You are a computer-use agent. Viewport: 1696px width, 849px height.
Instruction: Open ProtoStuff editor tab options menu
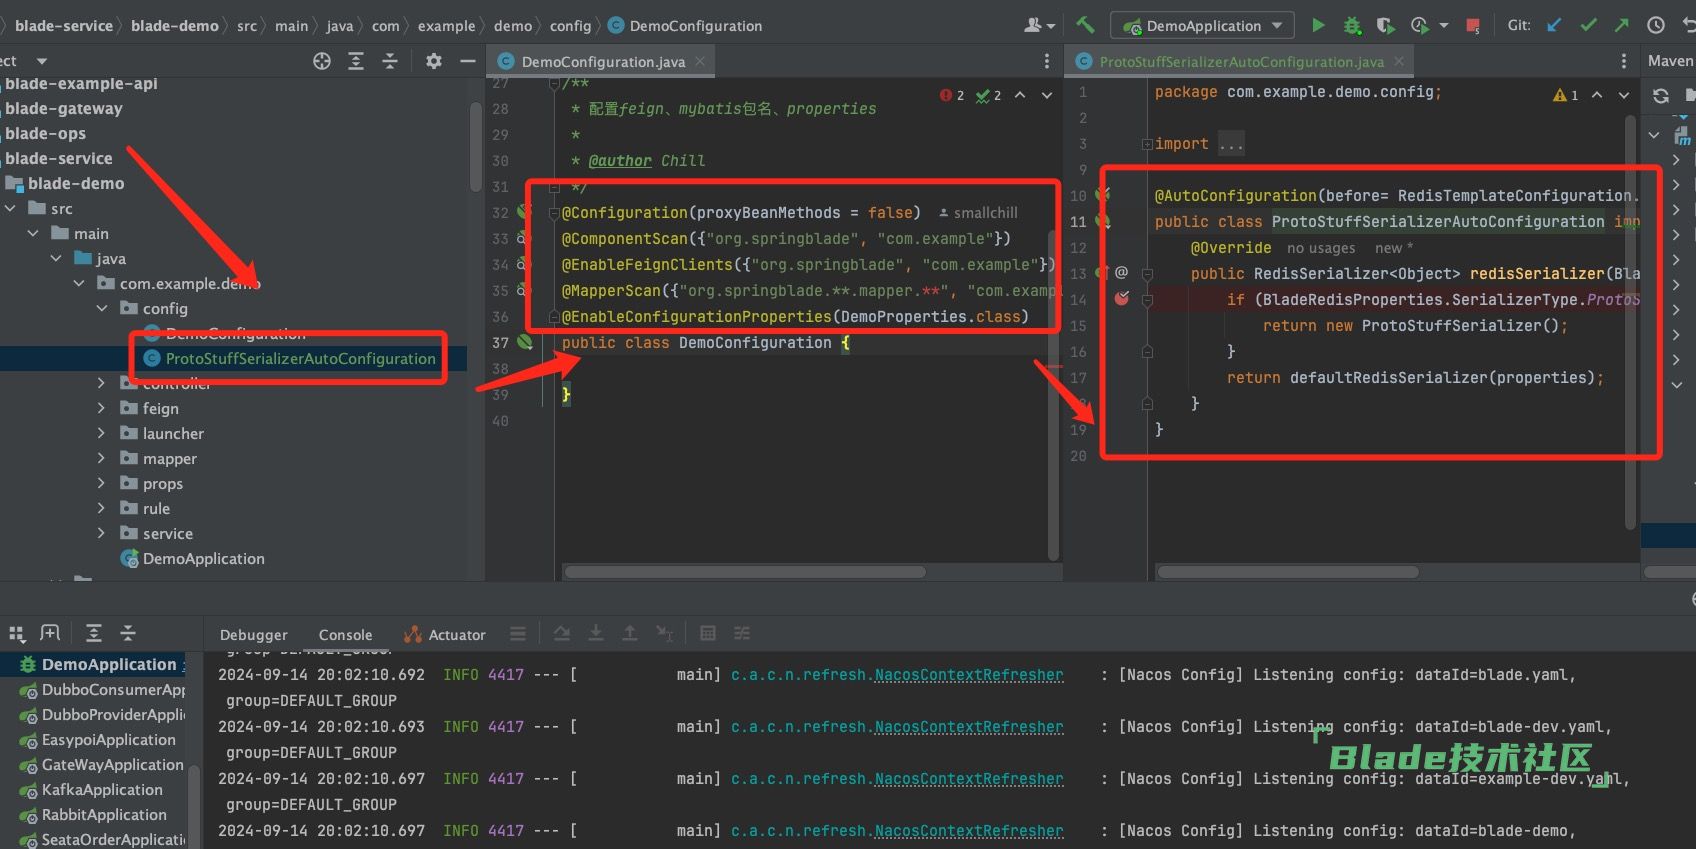1623,61
